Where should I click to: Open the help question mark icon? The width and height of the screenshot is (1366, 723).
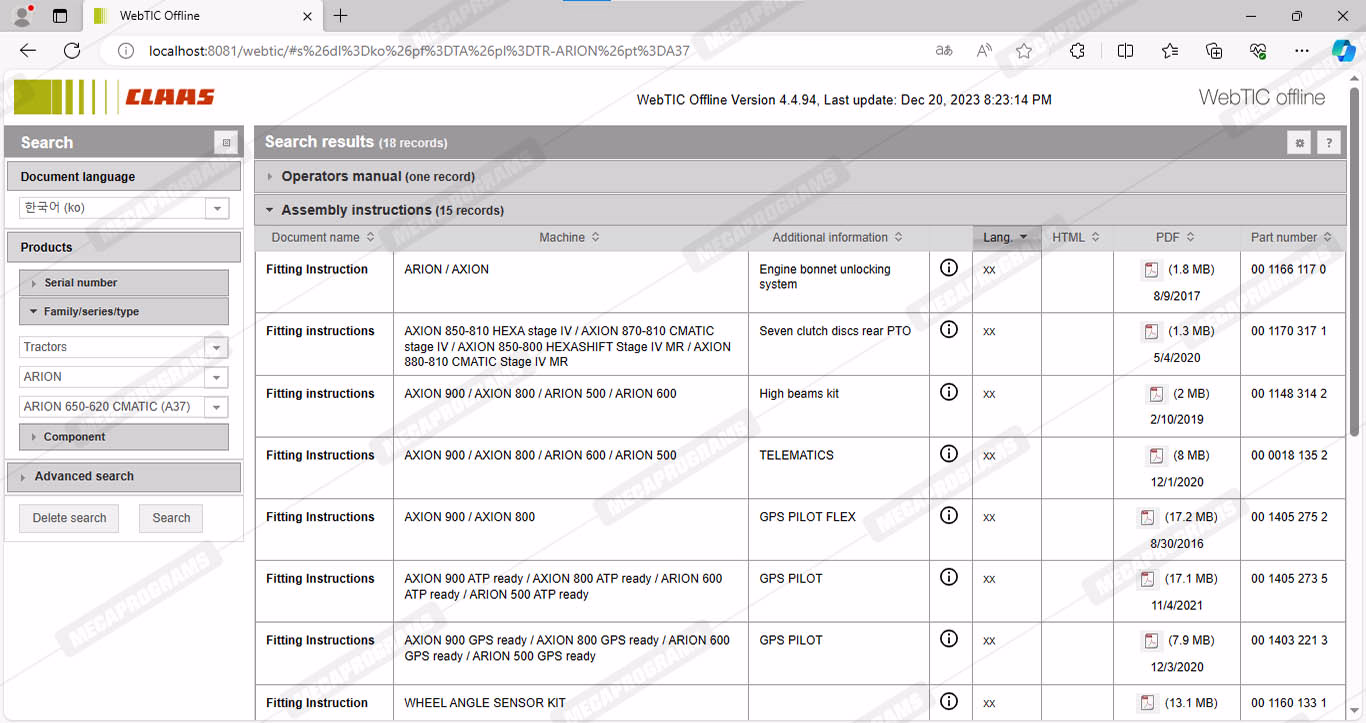tap(1328, 143)
